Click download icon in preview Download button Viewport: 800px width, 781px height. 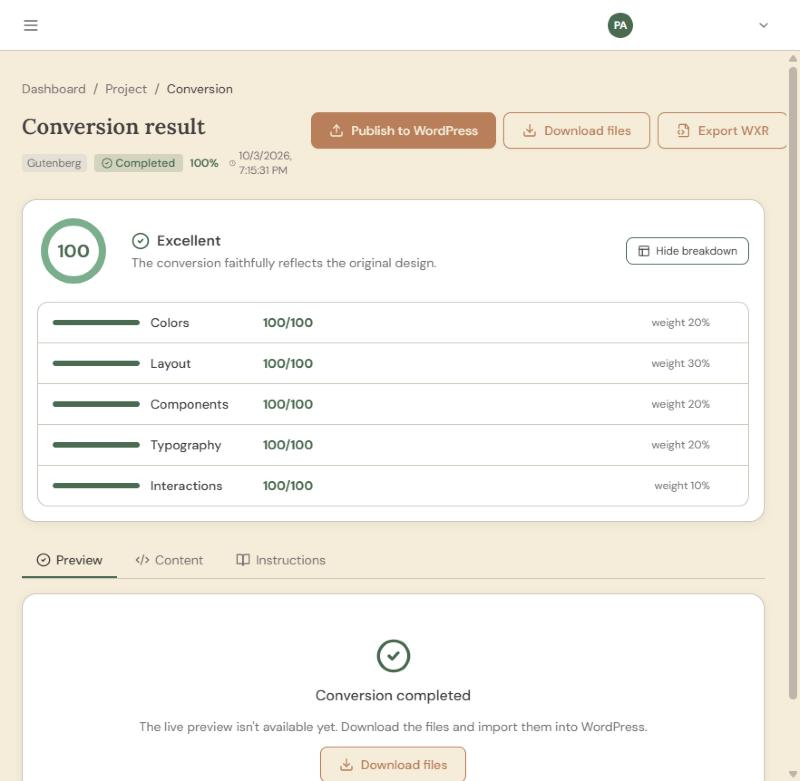tap(346, 765)
